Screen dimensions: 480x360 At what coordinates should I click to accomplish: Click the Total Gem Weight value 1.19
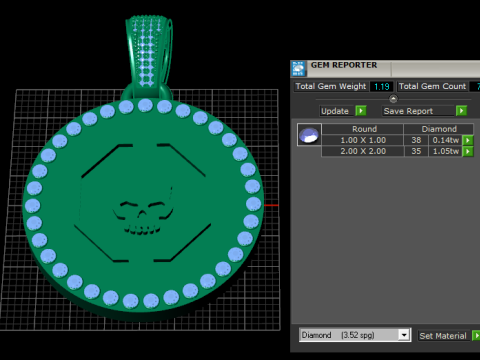[382, 87]
